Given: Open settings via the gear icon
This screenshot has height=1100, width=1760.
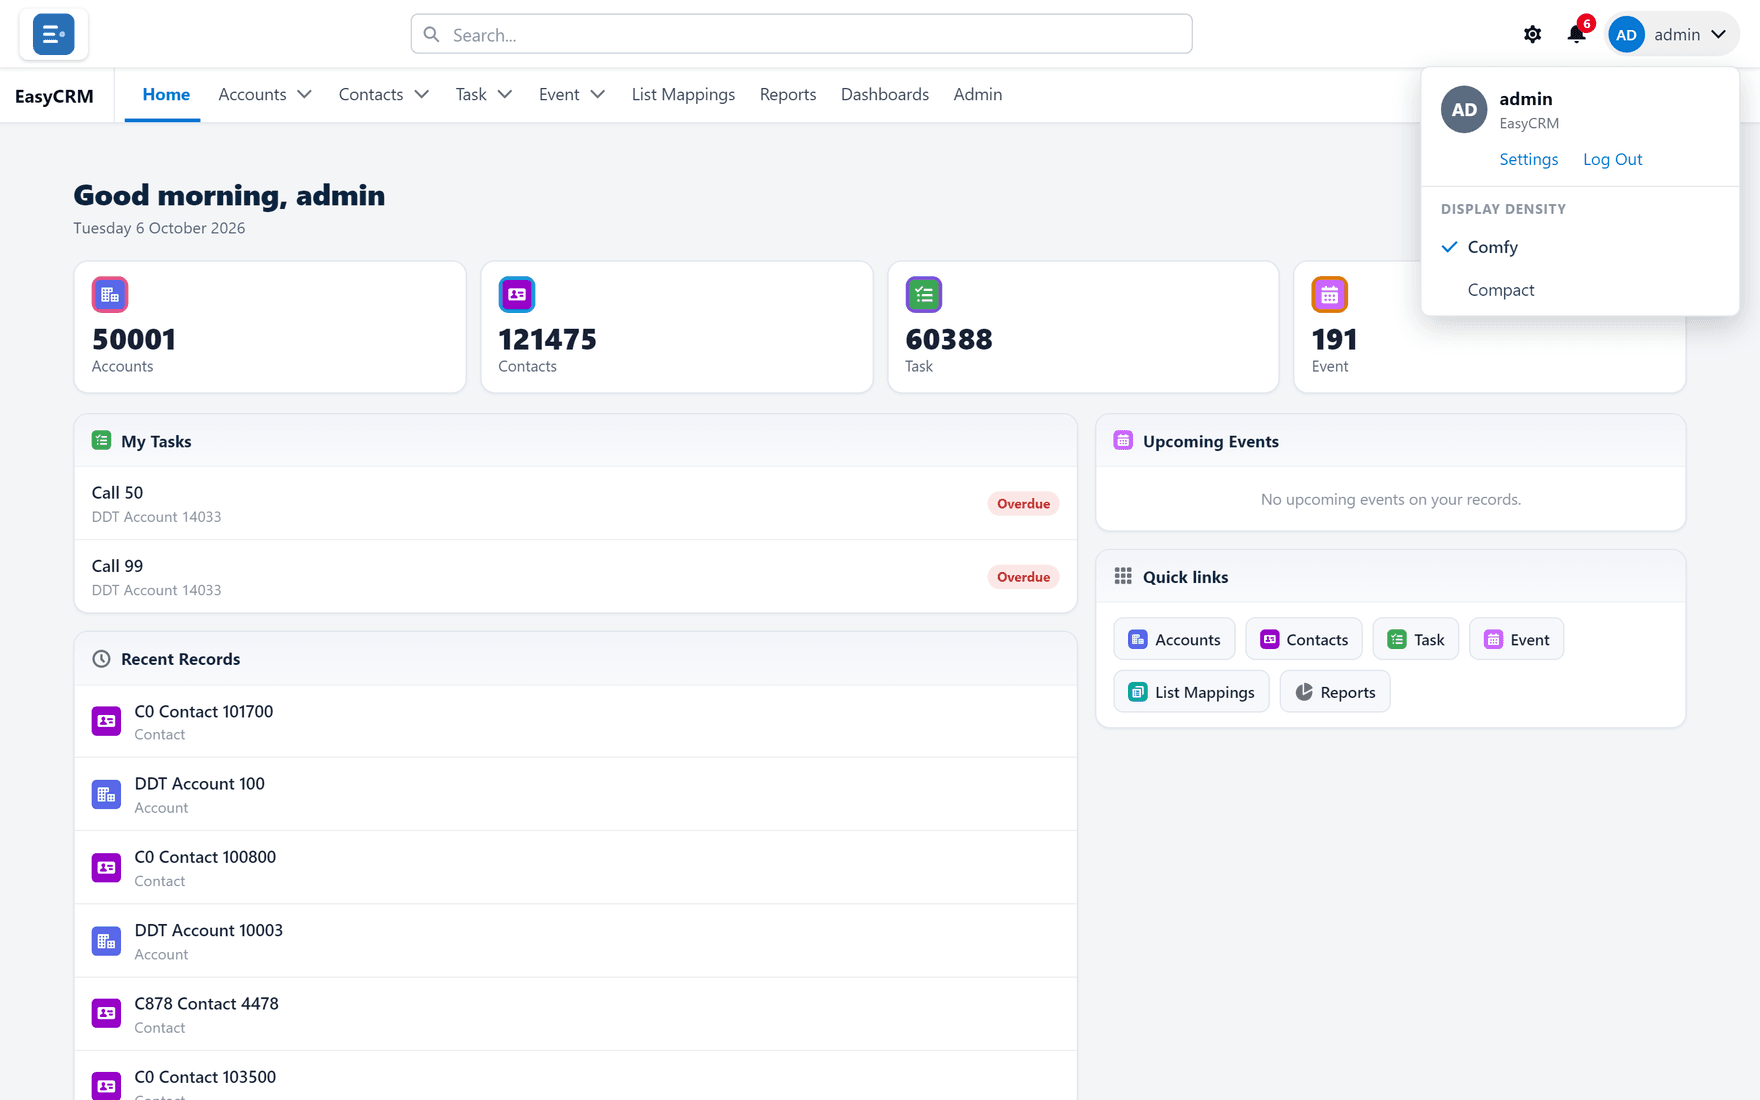Looking at the screenshot, I should (1532, 34).
